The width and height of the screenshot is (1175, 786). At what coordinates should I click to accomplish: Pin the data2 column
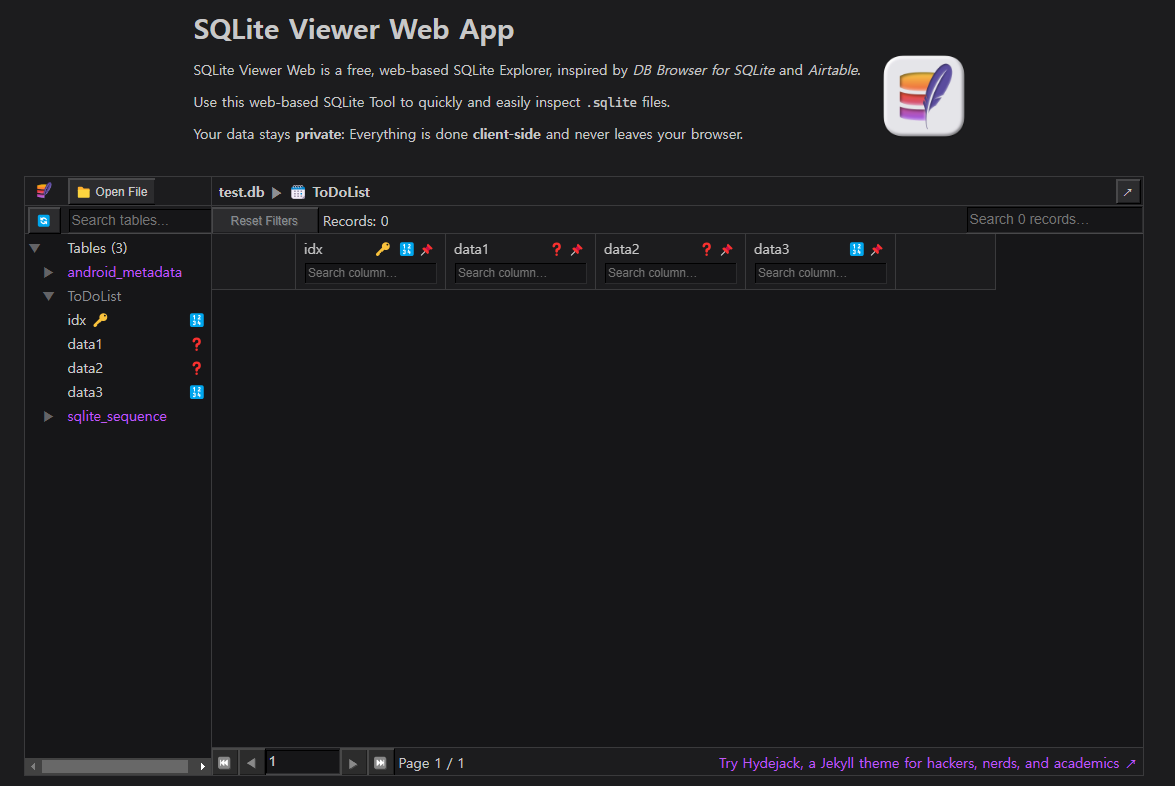pyautogui.click(x=726, y=250)
